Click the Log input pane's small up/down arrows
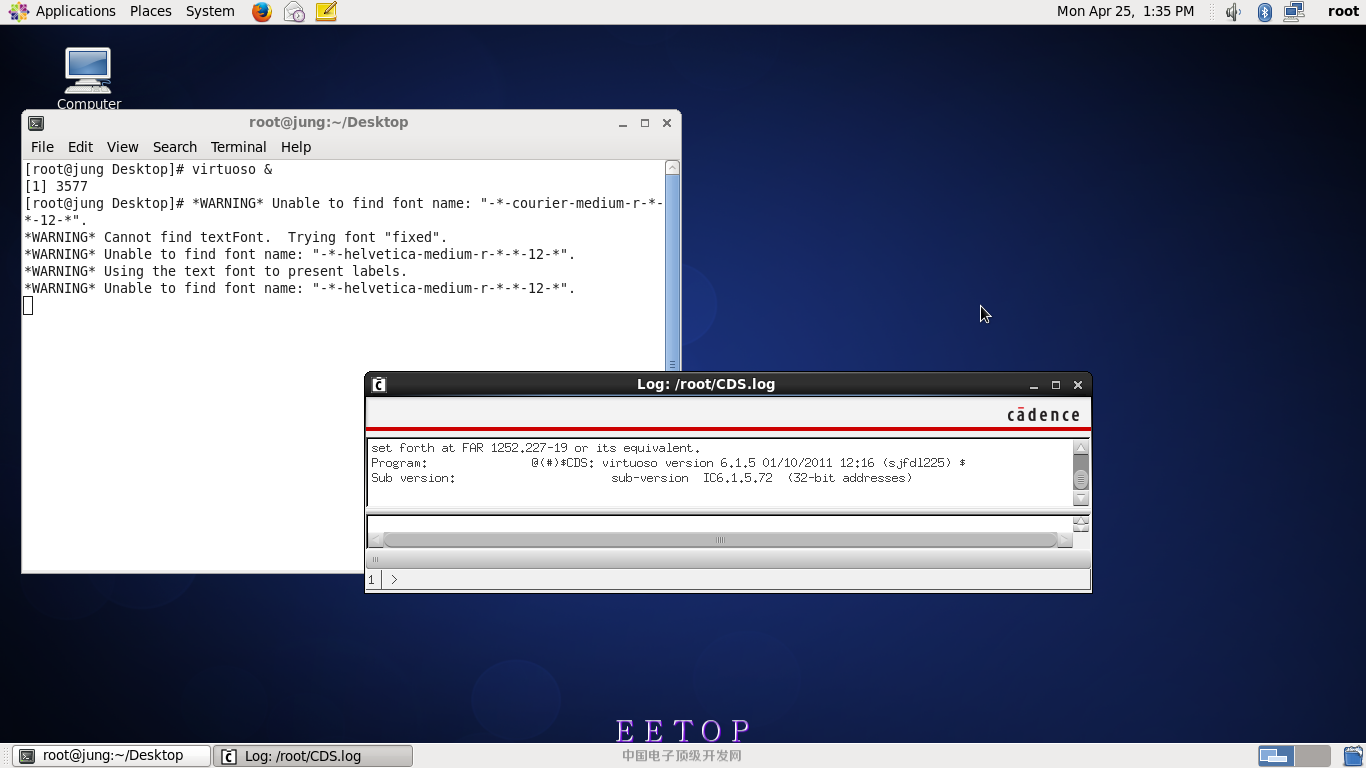Screen dimensions: 1366x768 pos(1081,523)
